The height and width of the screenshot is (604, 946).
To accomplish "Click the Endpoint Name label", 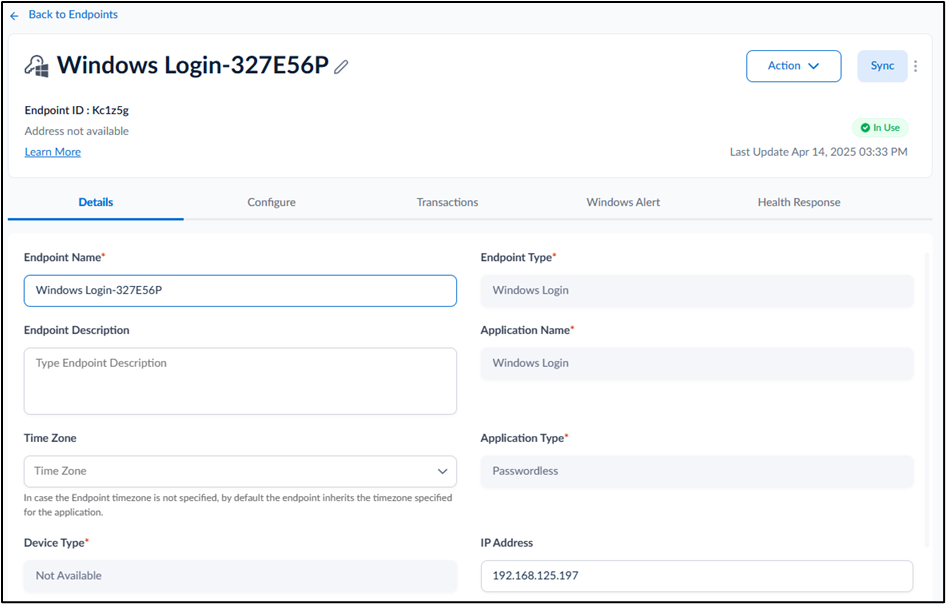I will click(65, 258).
